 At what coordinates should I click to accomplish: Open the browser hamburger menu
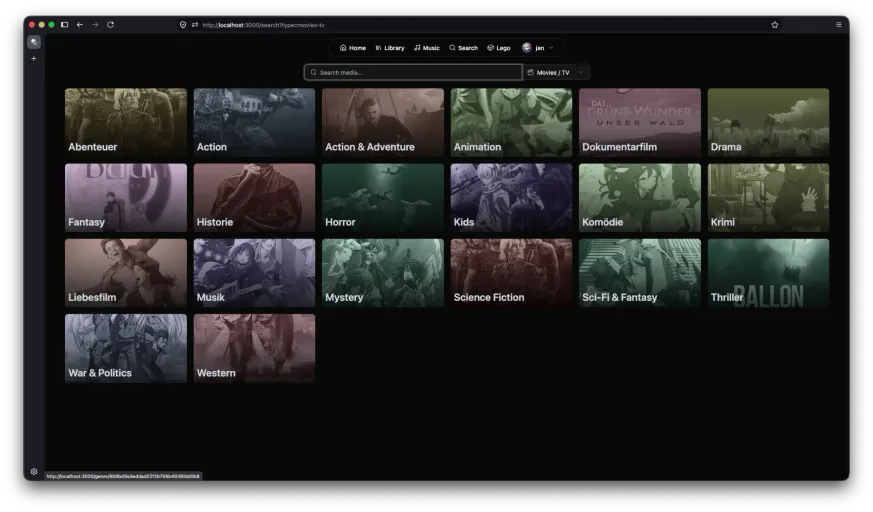tap(838, 24)
